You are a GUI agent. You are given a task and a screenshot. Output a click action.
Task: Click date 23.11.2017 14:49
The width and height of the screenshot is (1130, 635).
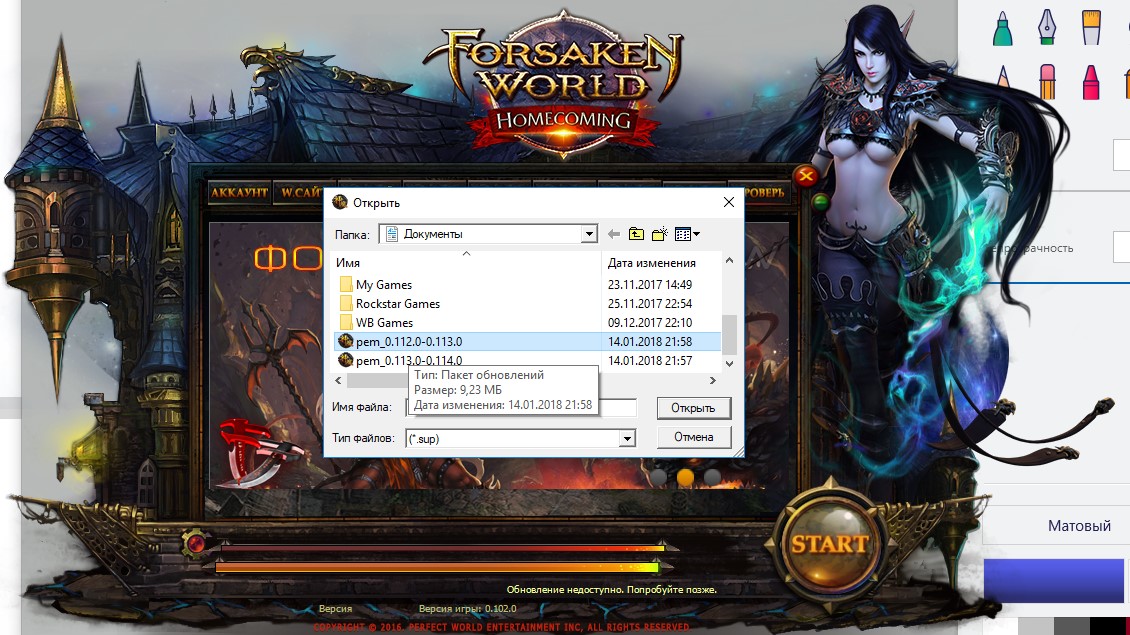(x=649, y=285)
